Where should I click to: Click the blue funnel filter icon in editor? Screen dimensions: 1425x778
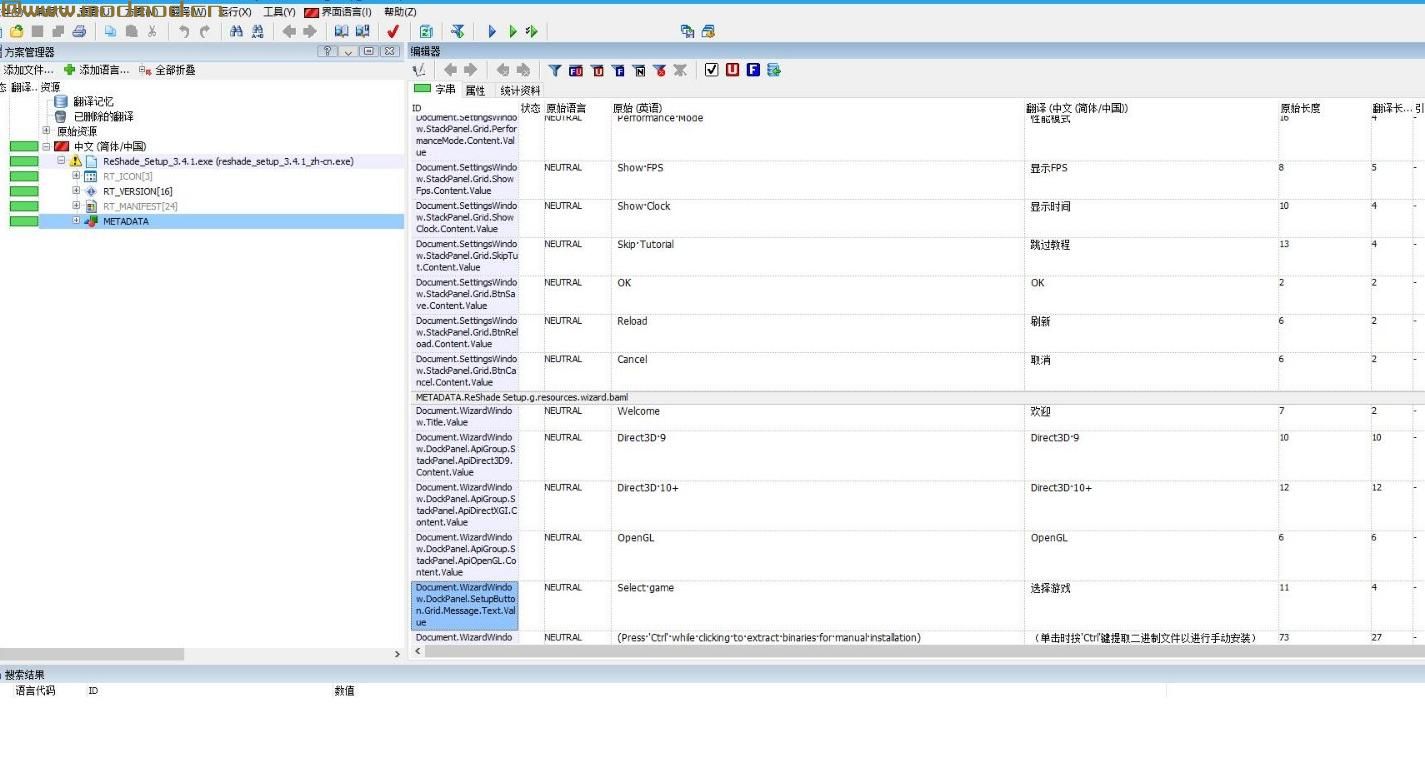pos(555,70)
